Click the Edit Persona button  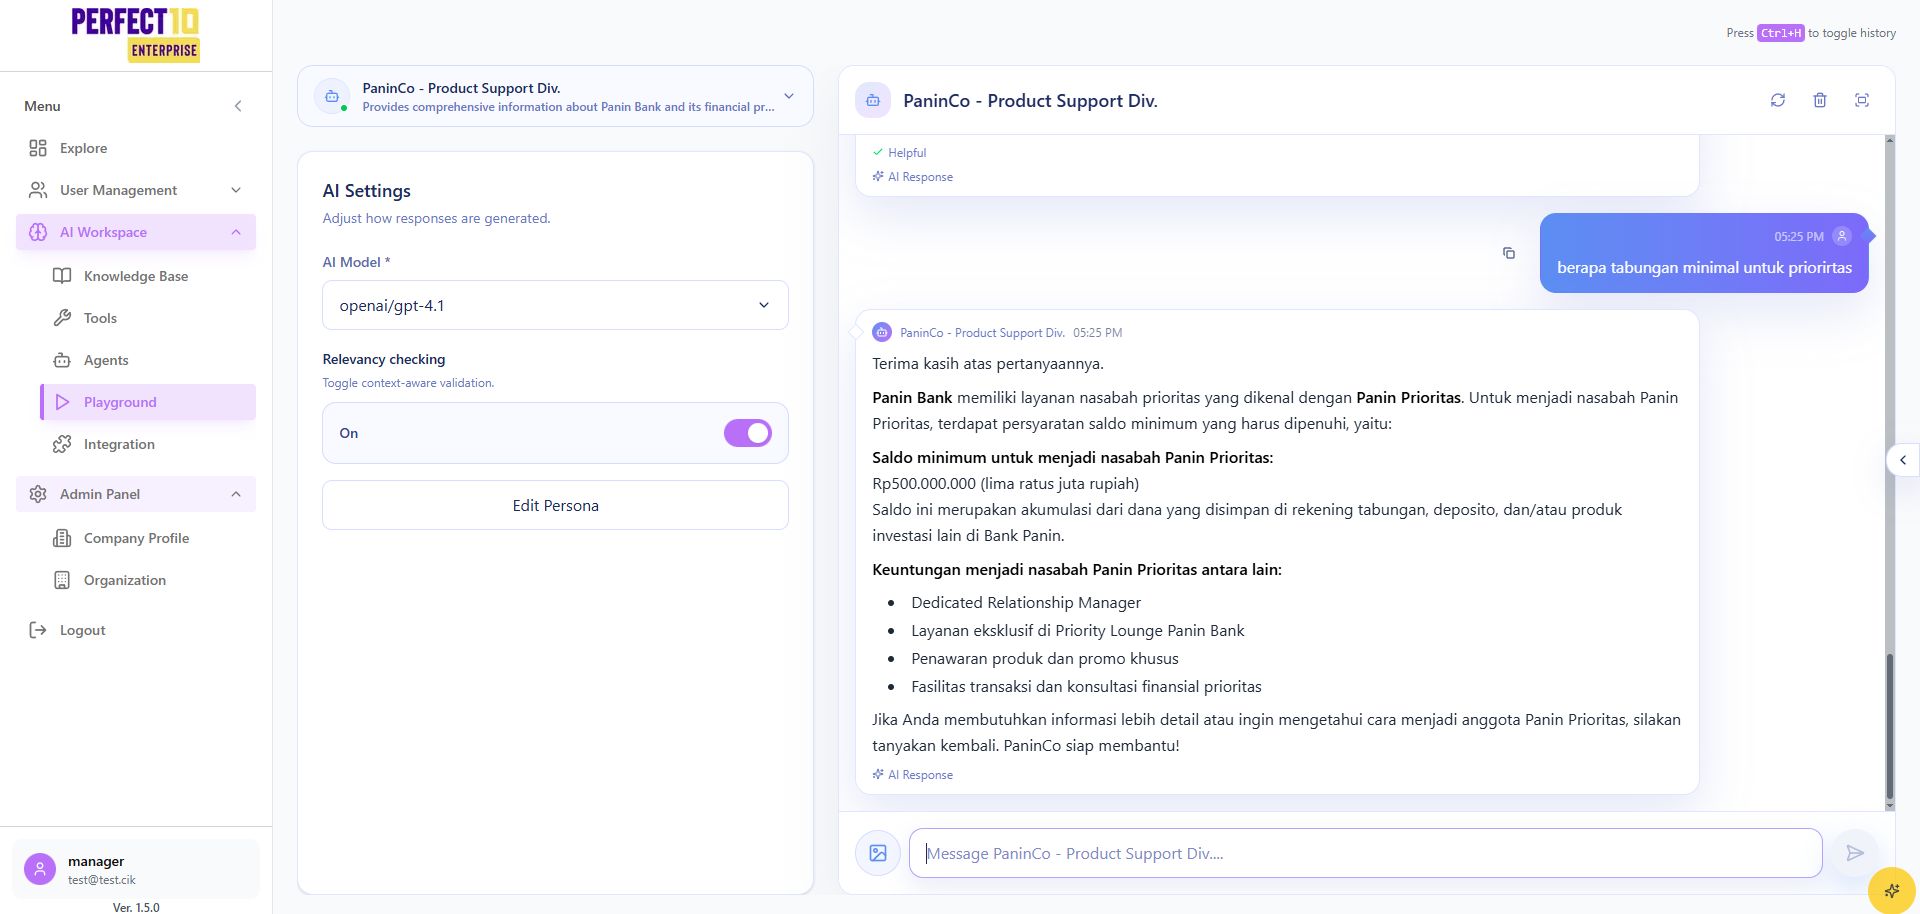click(x=555, y=505)
